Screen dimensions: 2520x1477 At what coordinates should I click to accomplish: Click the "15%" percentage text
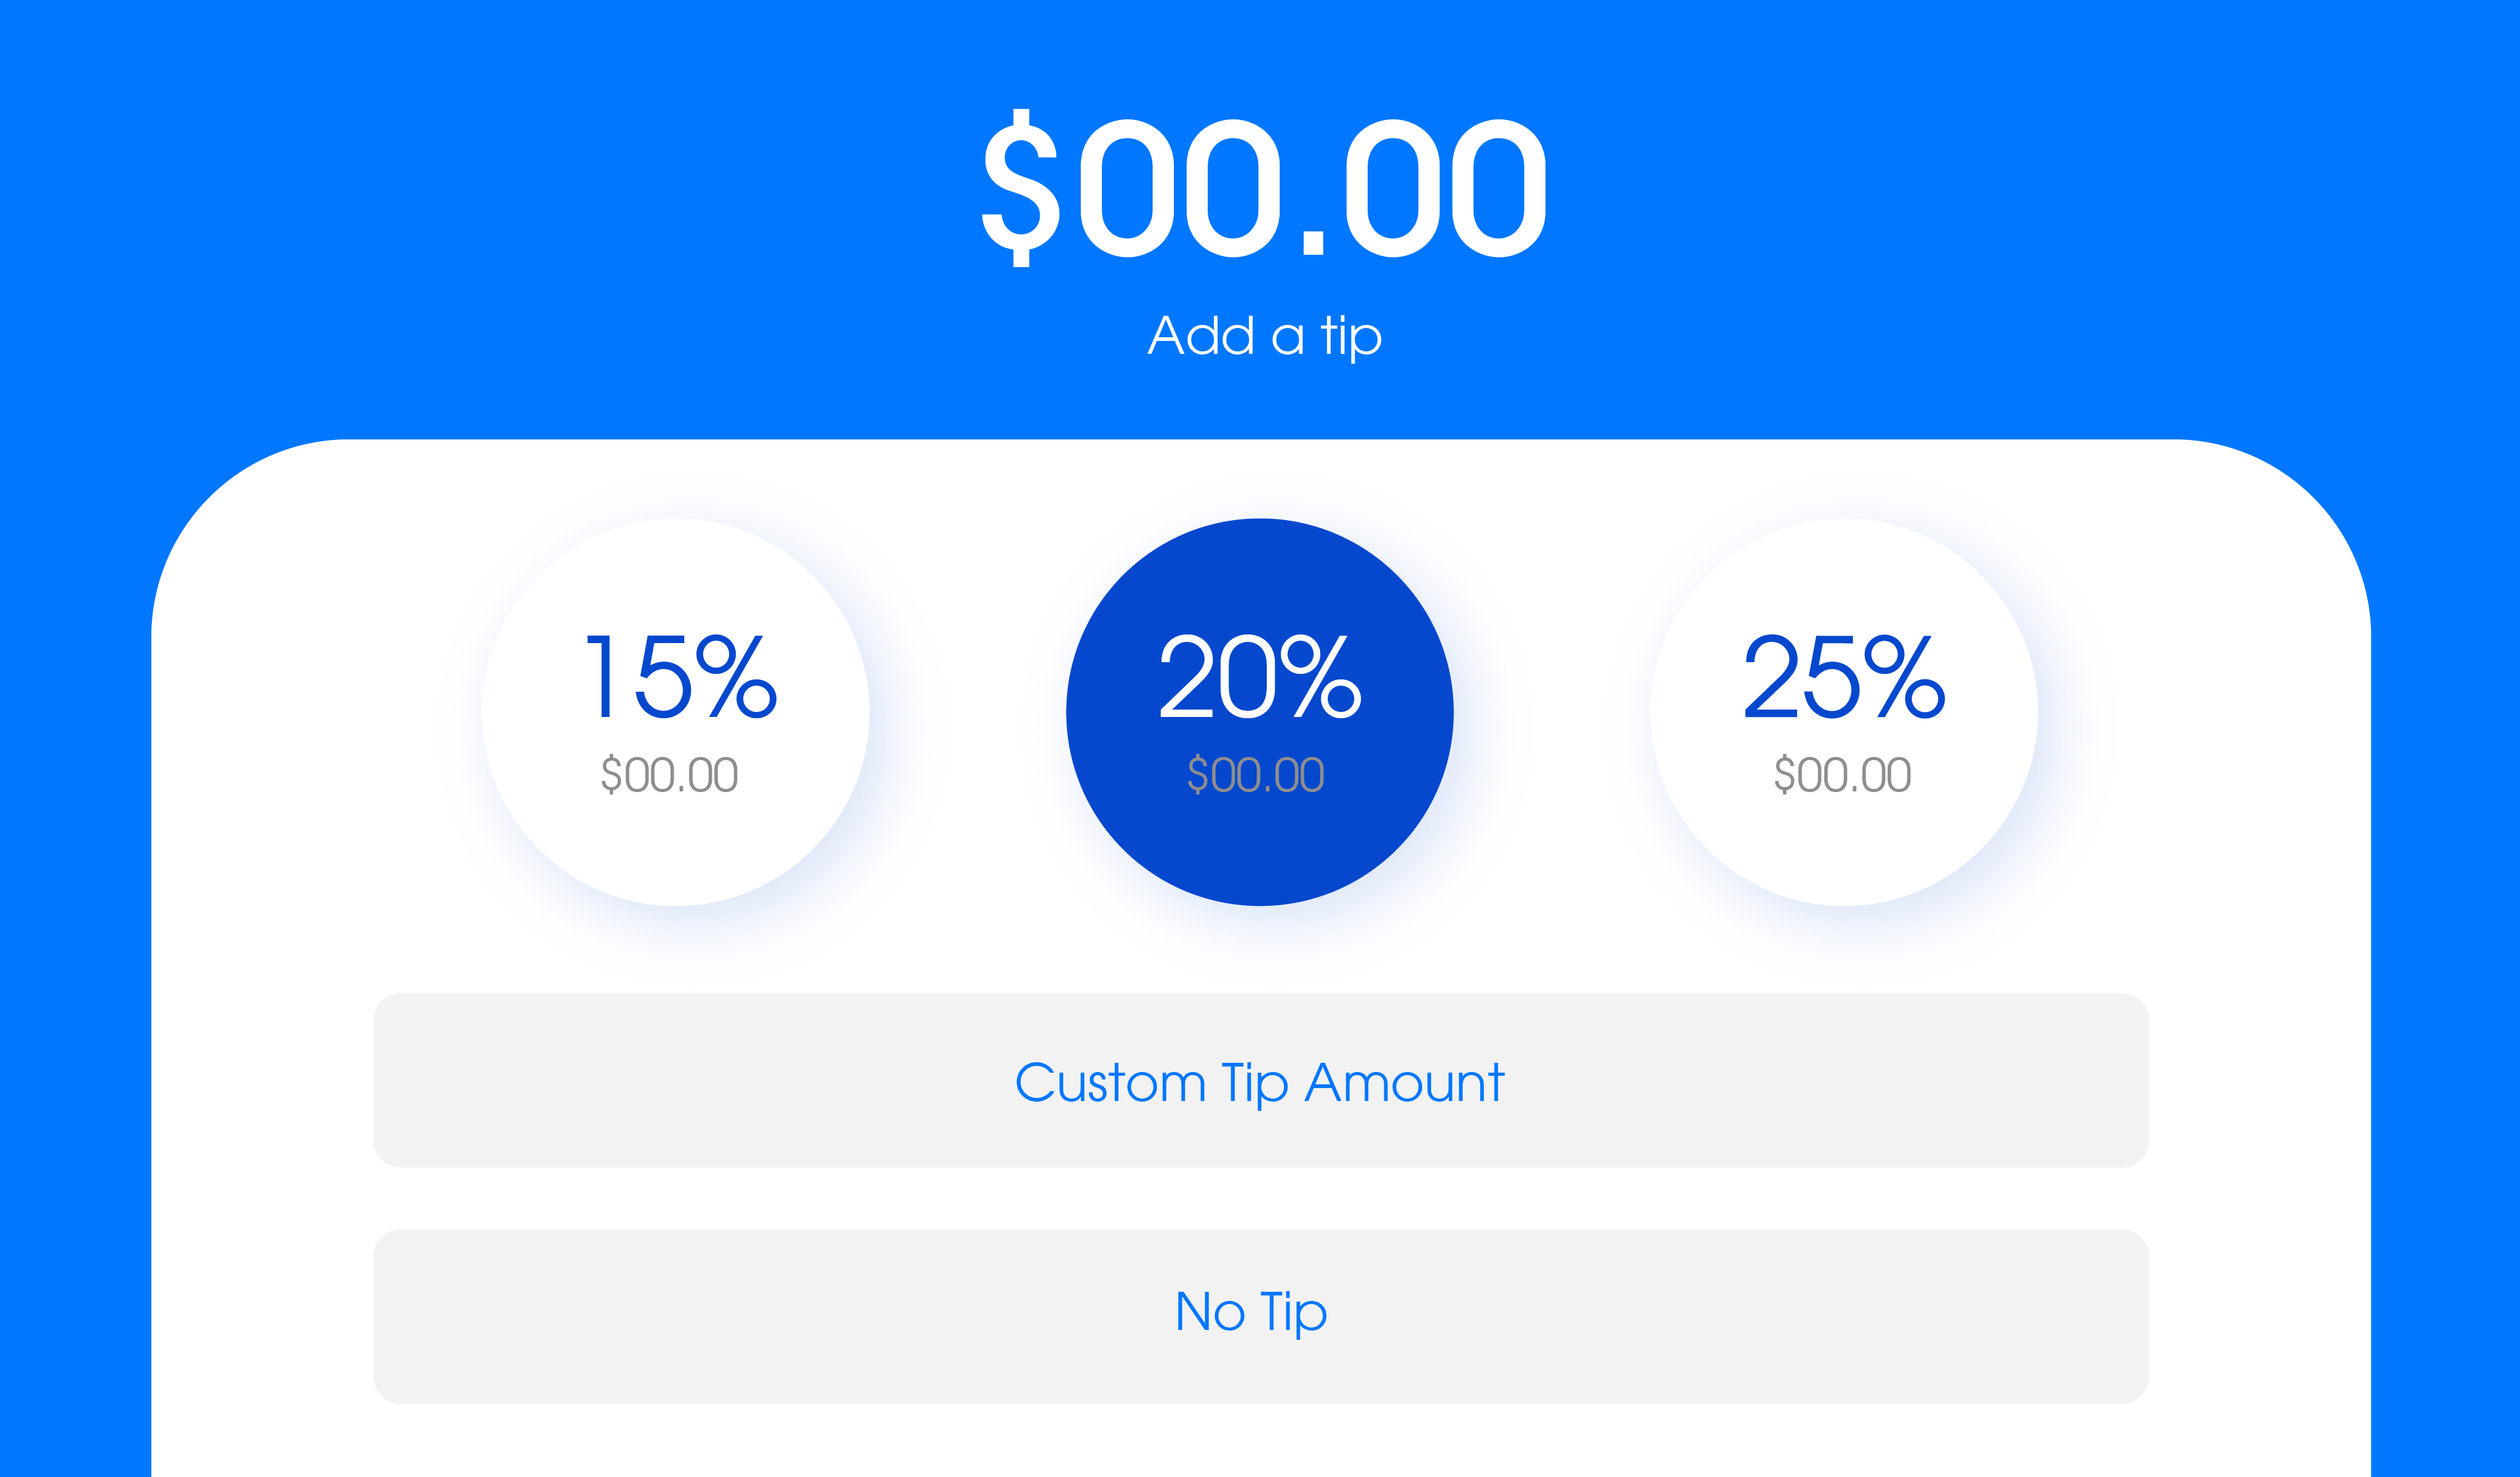click(680, 677)
